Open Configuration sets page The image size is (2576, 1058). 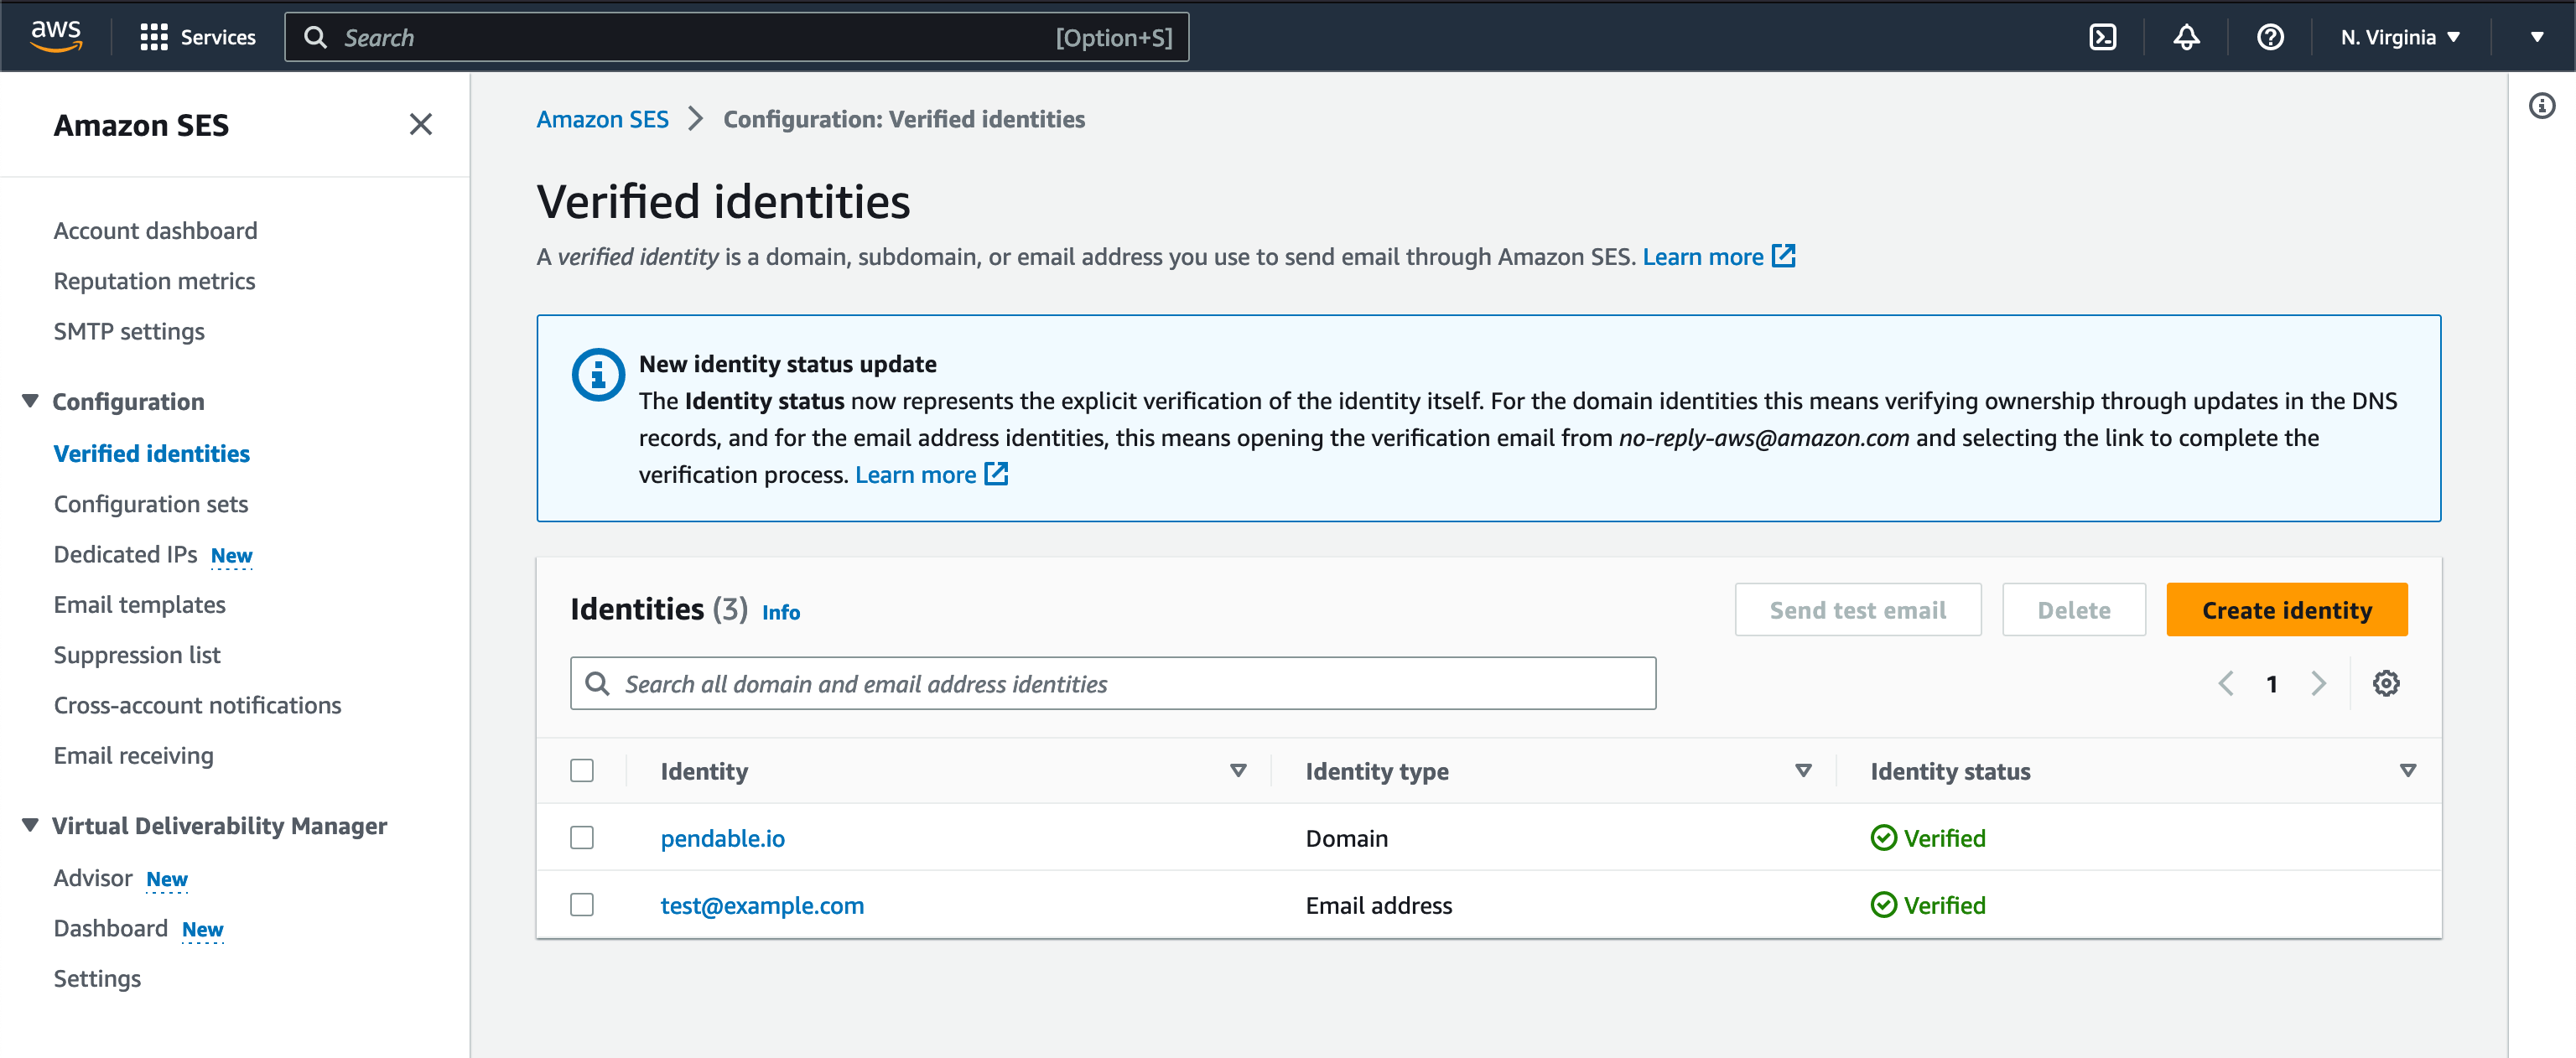click(151, 503)
